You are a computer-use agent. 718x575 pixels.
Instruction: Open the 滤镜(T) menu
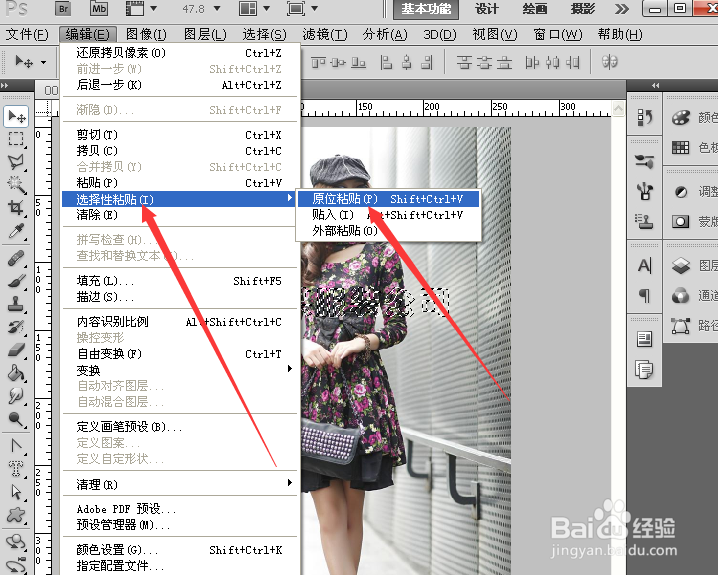[x=325, y=34]
